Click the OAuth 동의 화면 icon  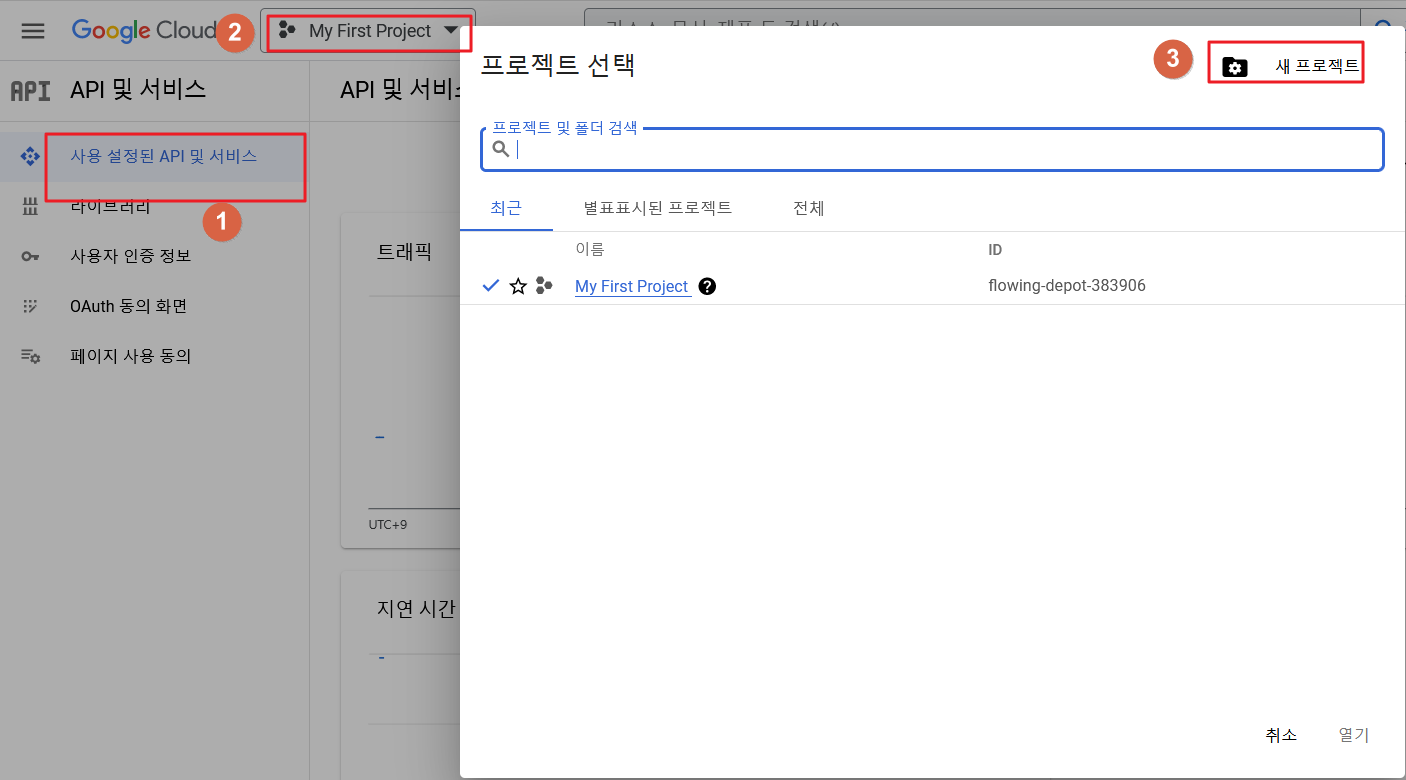(30, 307)
